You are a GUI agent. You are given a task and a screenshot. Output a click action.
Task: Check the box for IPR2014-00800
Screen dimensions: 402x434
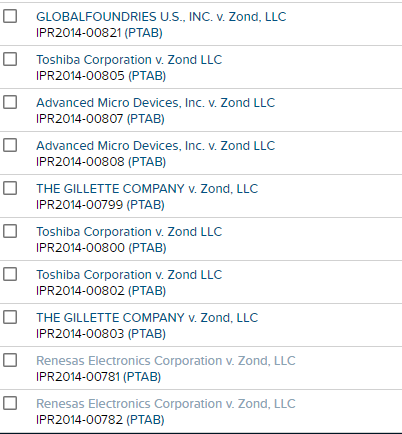[x=10, y=231]
